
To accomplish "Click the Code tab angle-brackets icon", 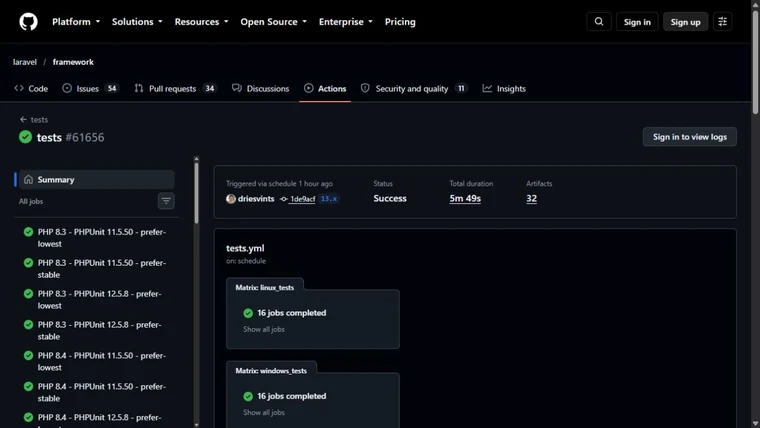I will 19,88.
